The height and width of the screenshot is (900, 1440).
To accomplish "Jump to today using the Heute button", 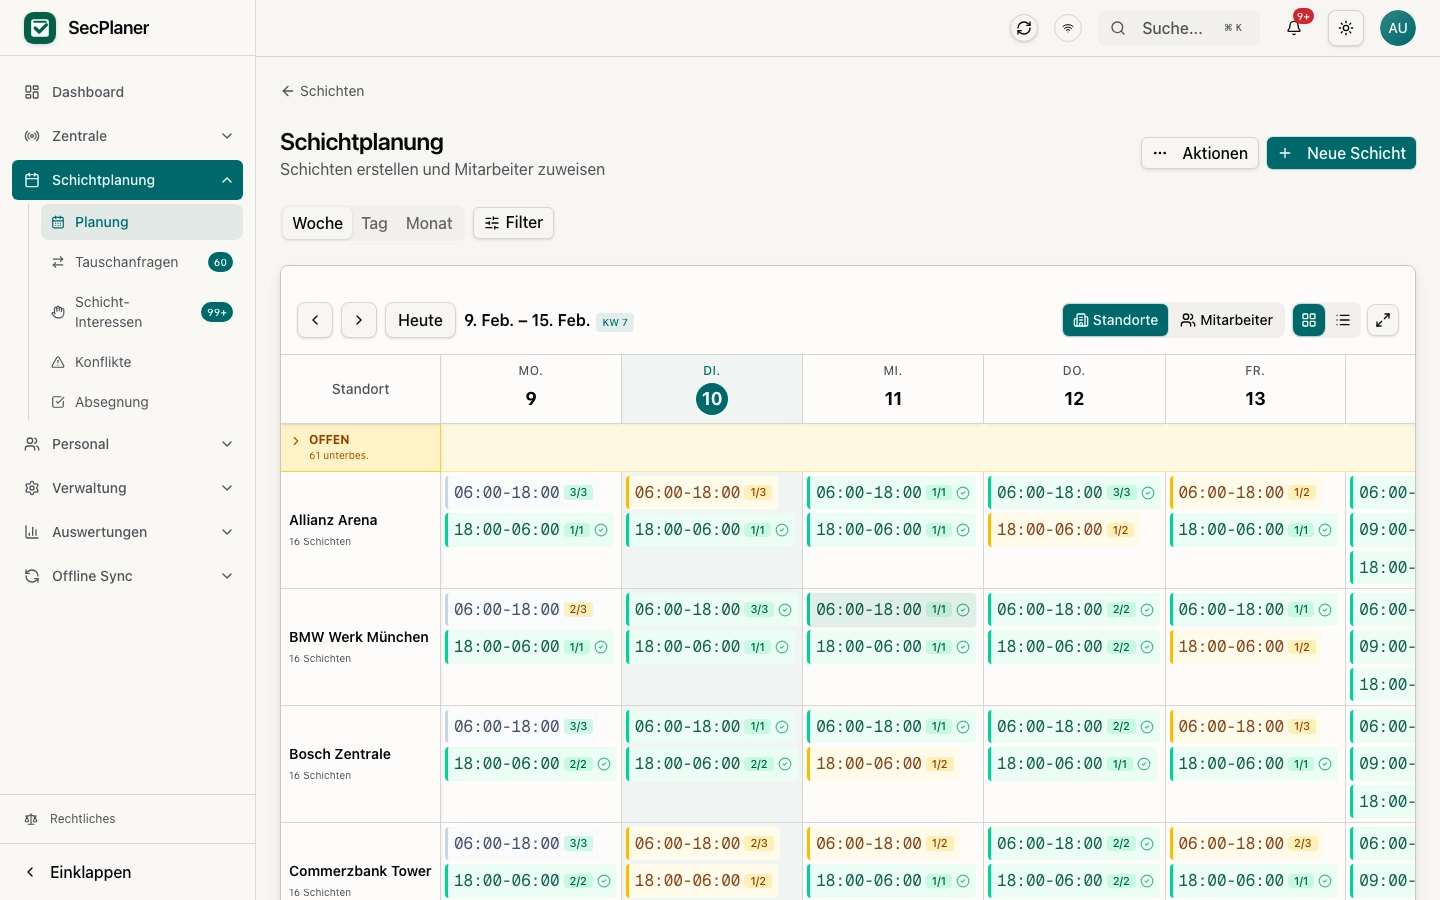I will 420,320.
